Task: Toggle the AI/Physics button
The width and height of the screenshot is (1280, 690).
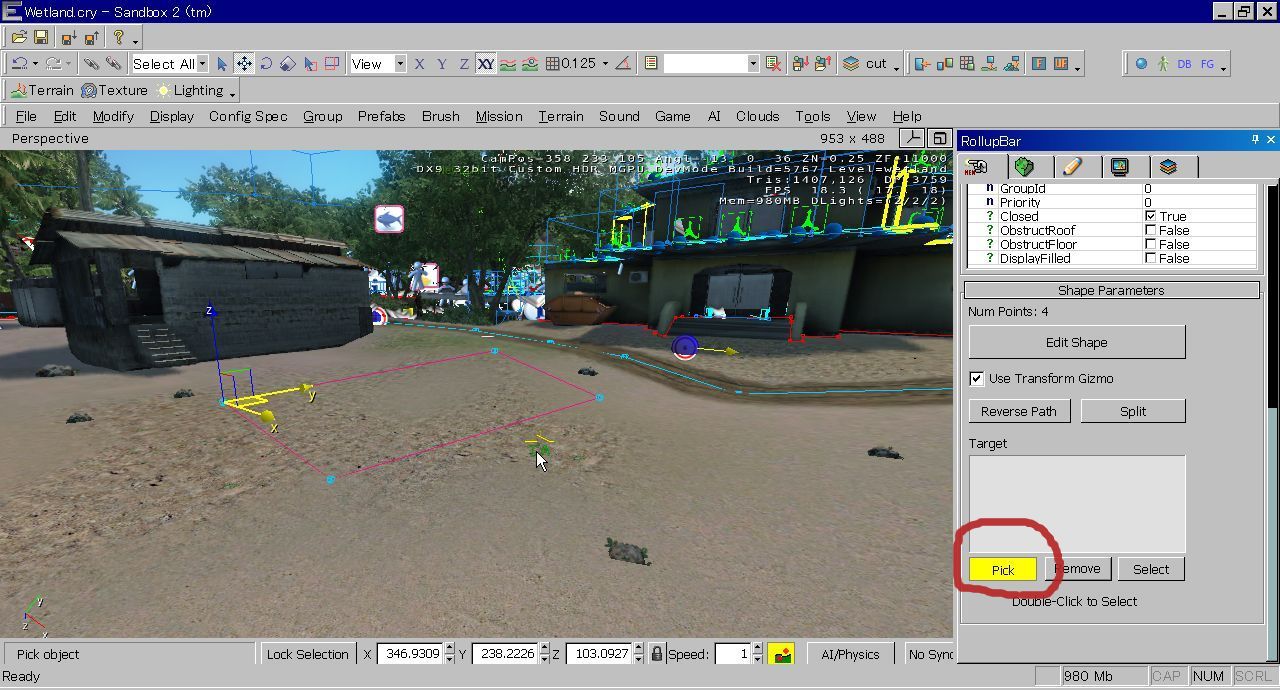Action: pyautogui.click(x=850, y=654)
